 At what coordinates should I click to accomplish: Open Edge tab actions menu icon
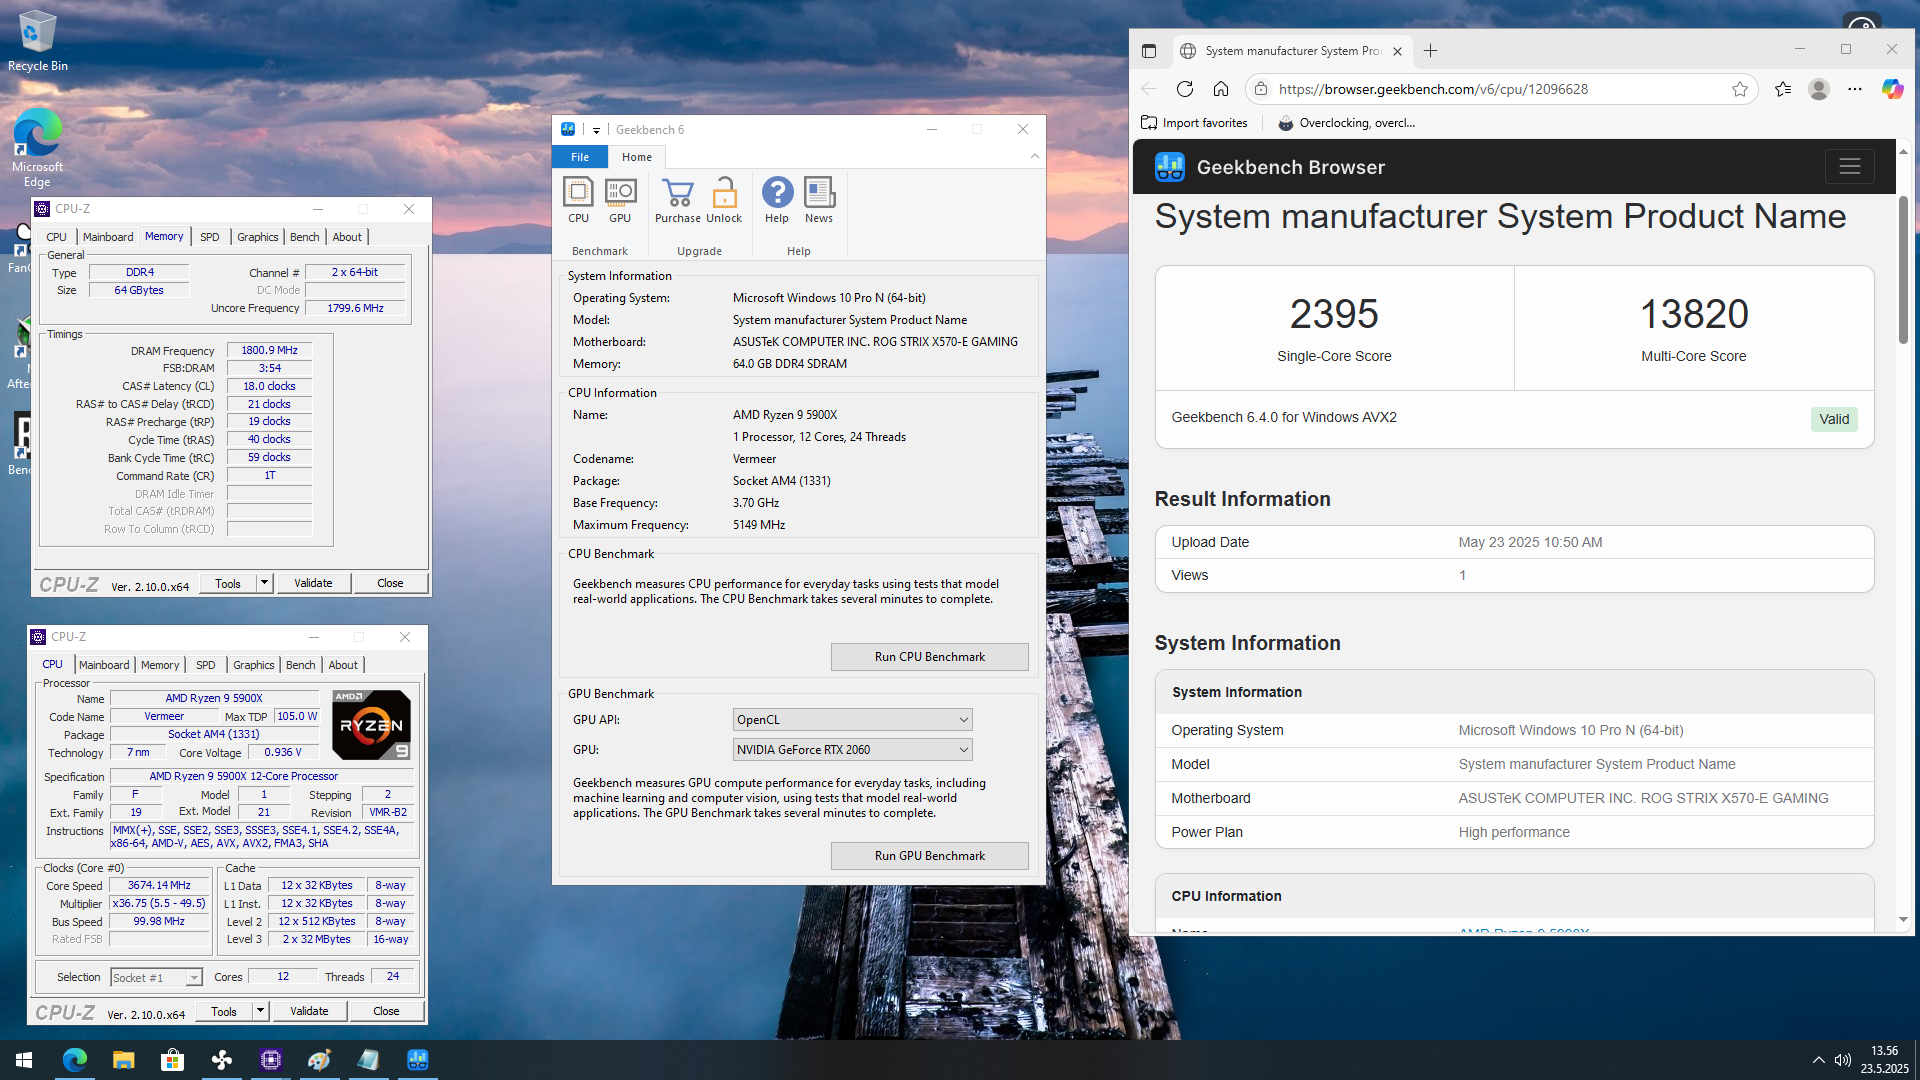click(x=1149, y=51)
